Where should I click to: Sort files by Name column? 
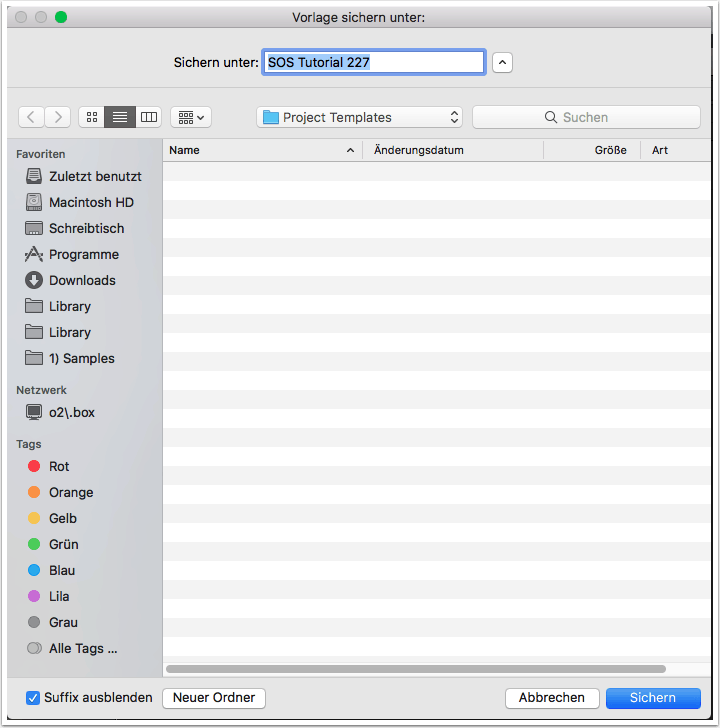pyautogui.click(x=262, y=150)
